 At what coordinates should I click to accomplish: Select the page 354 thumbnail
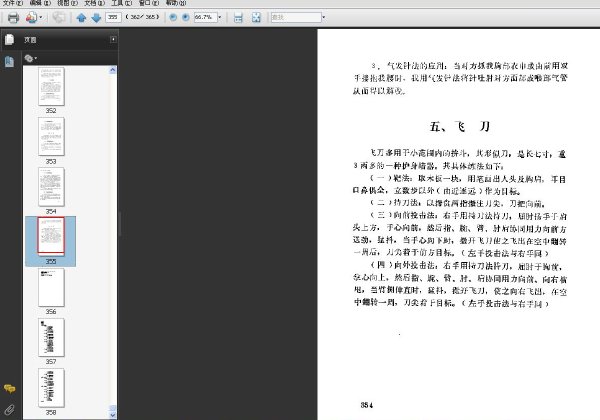[51, 187]
